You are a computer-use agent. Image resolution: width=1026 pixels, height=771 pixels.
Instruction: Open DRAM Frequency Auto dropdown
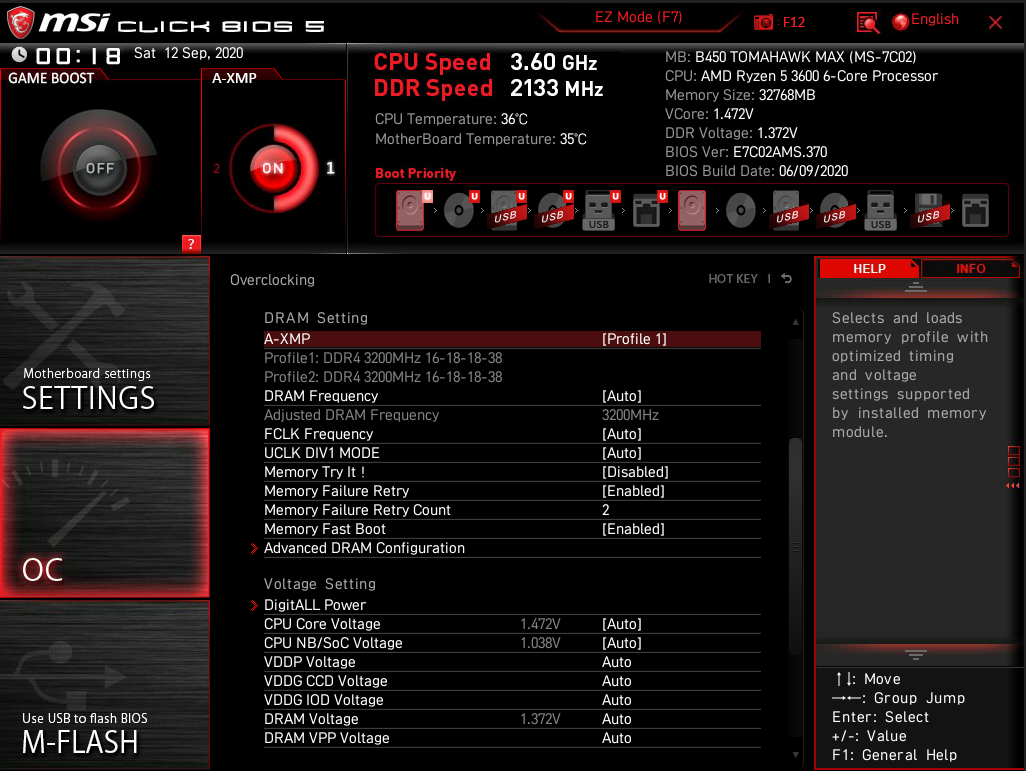click(622, 396)
